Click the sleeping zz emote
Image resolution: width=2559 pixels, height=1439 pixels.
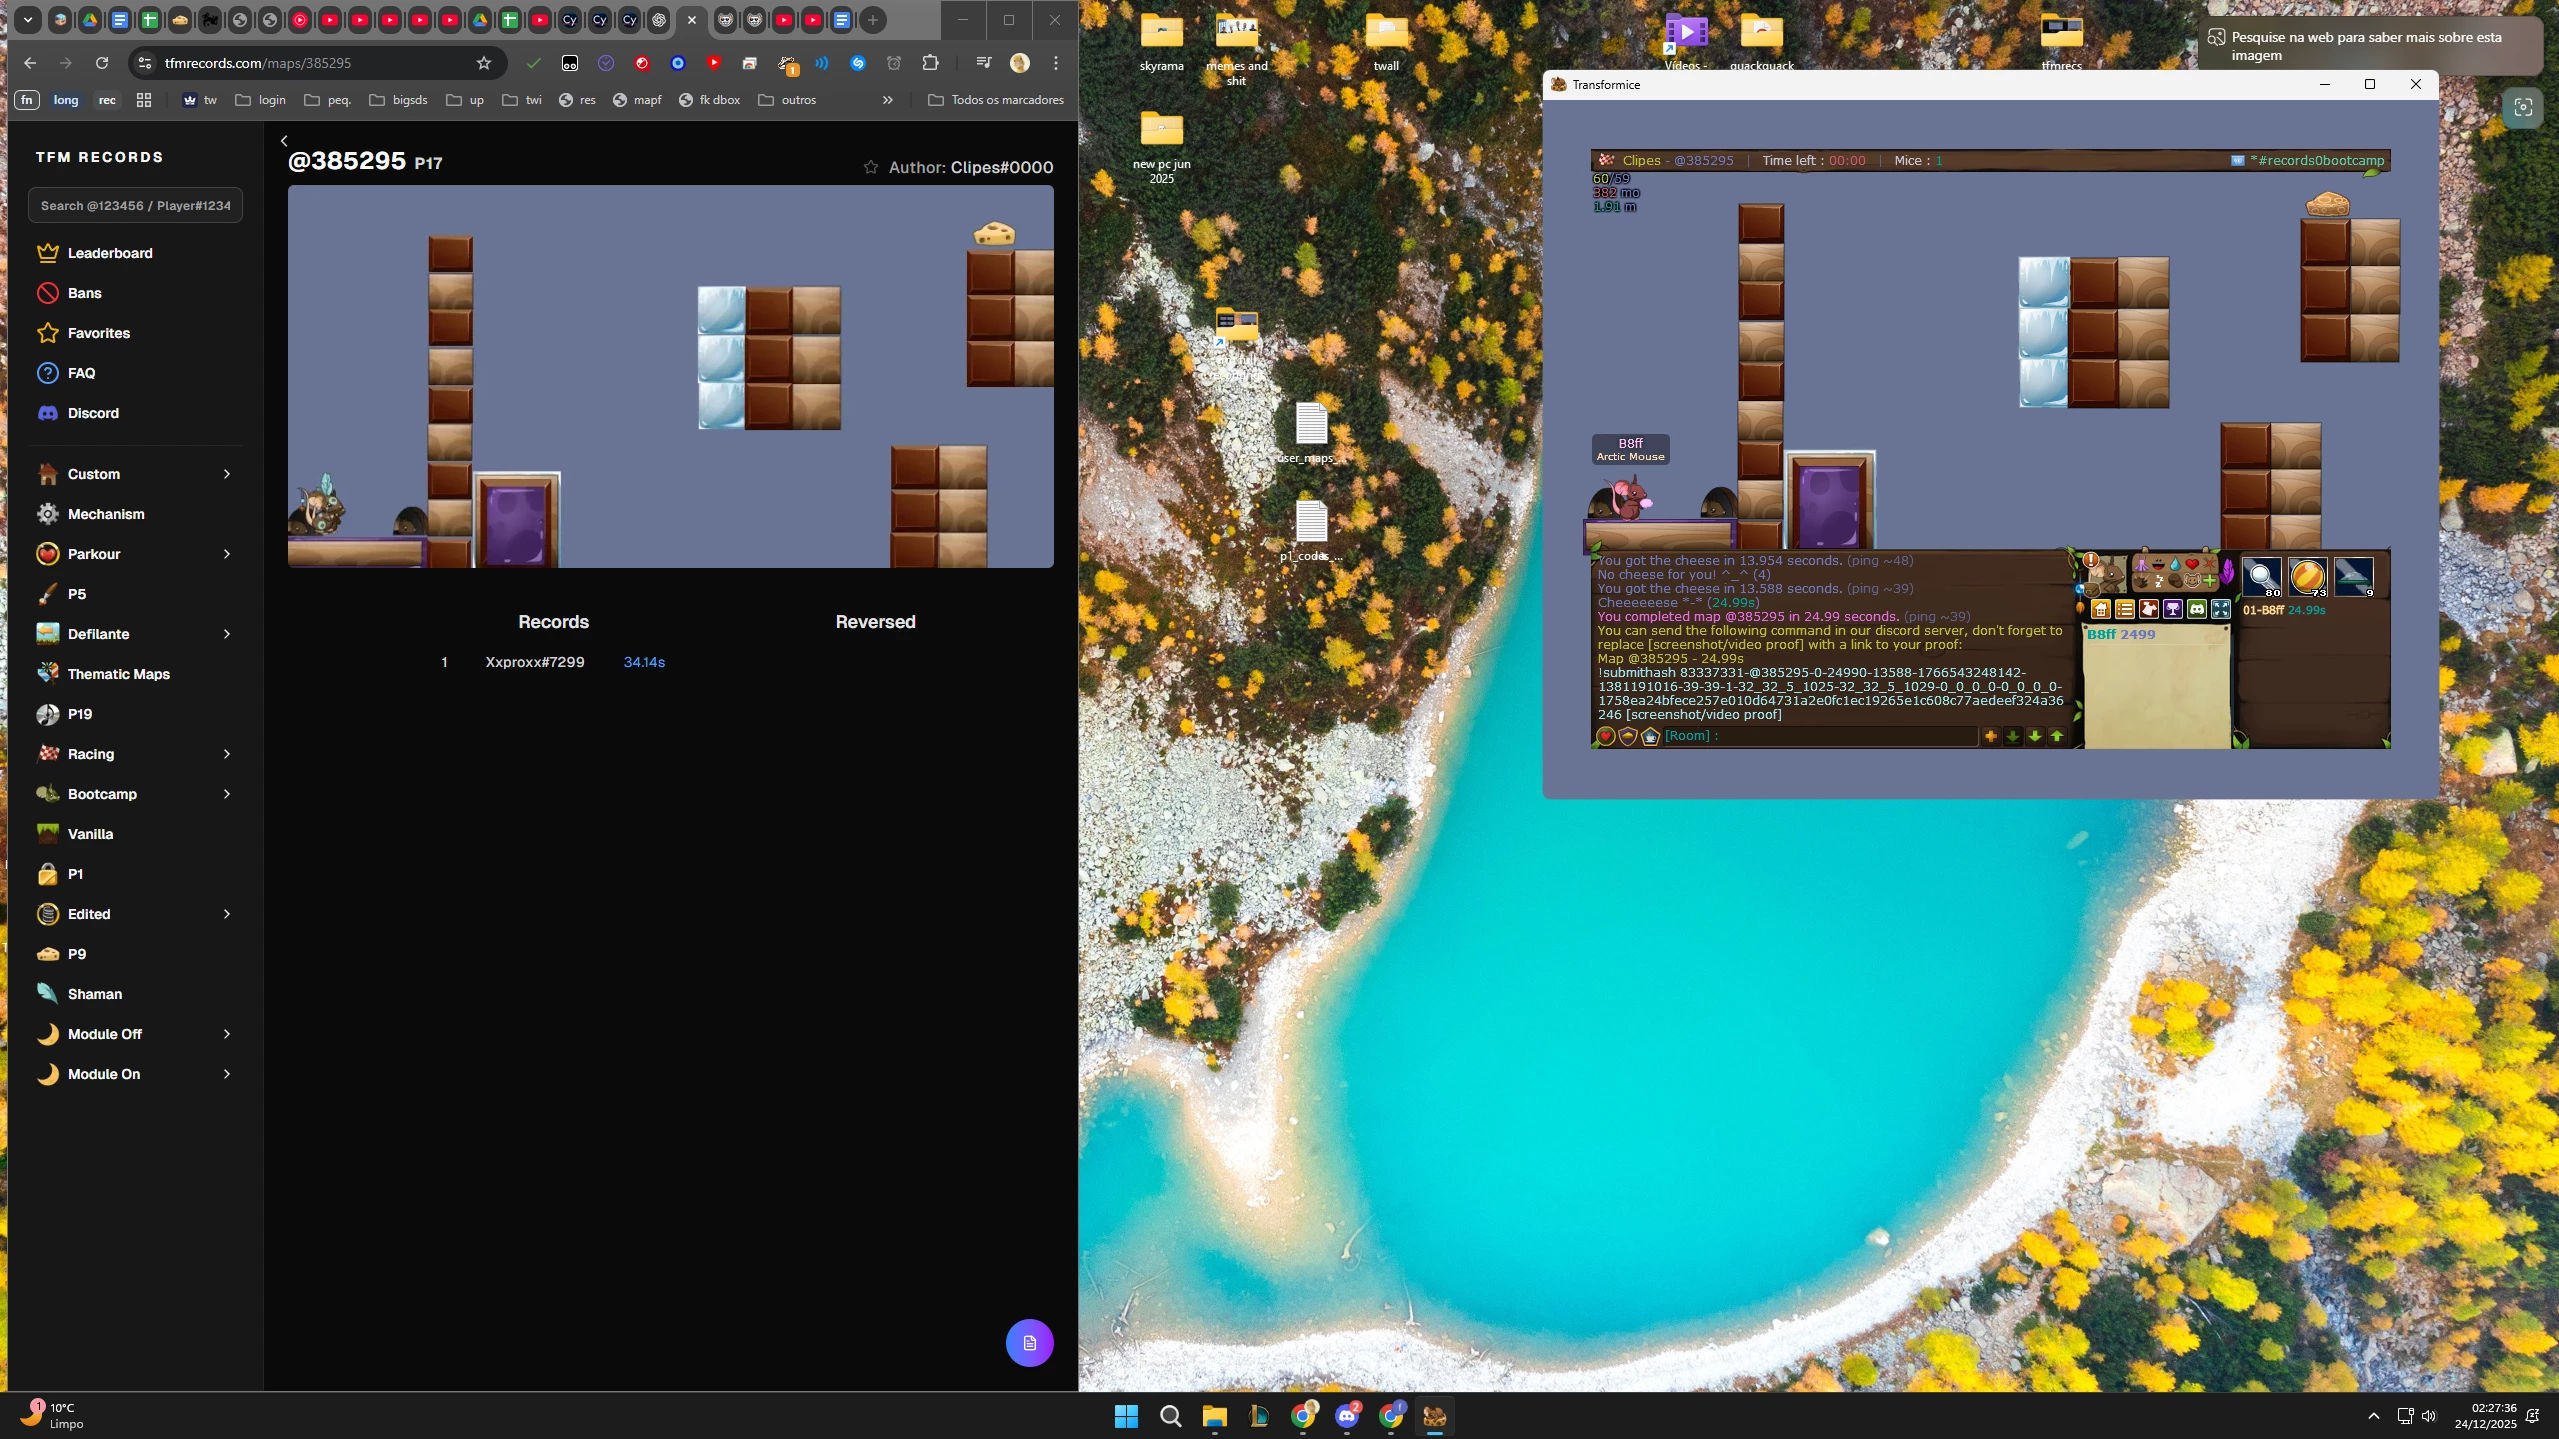point(2159,582)
